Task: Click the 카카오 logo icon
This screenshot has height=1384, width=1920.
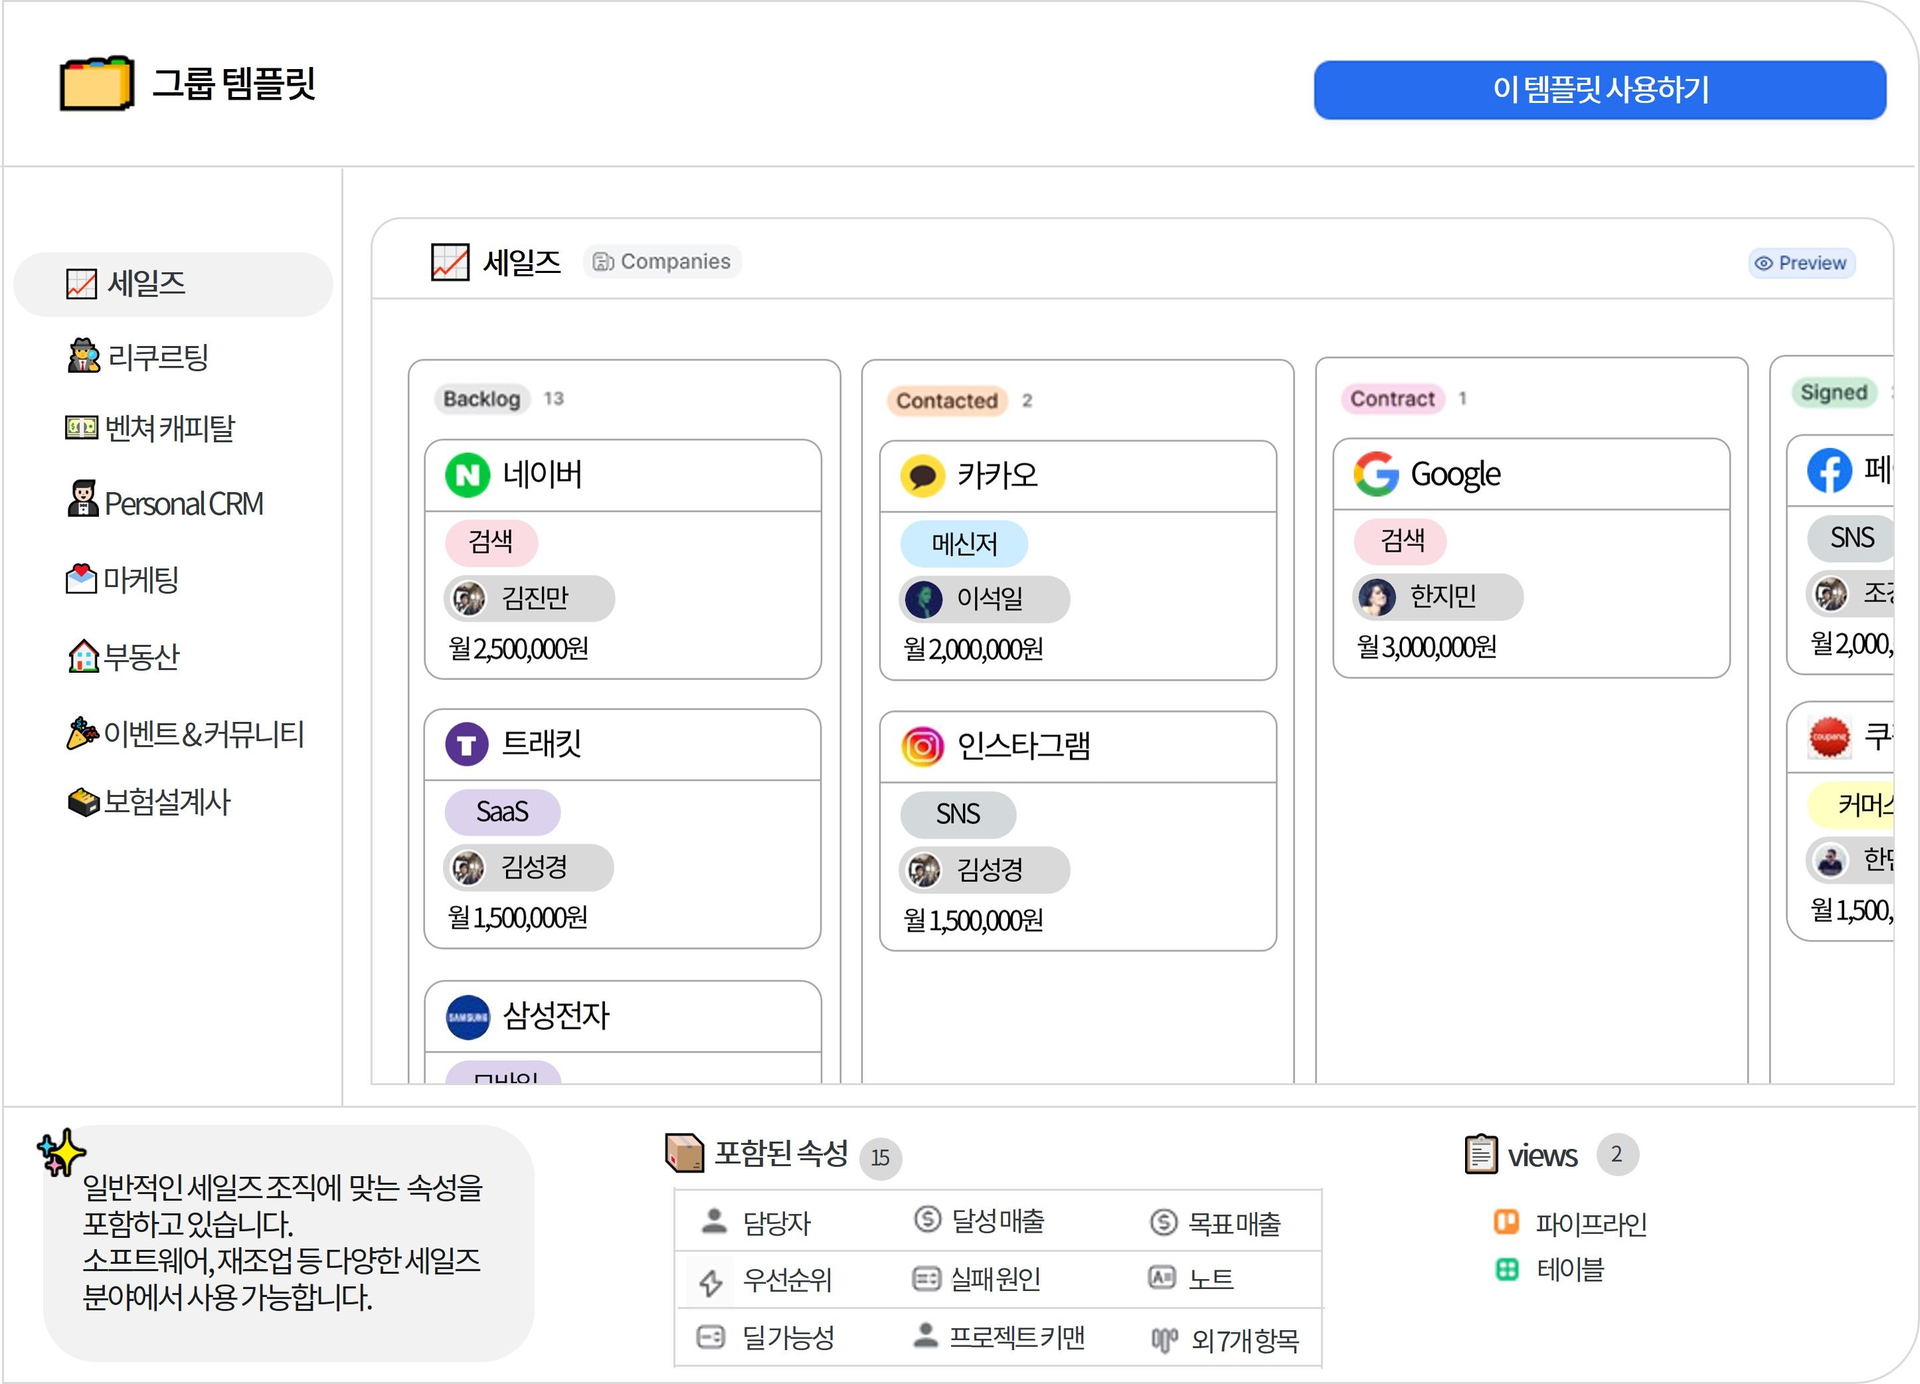Action: click(x=922, y=475)
